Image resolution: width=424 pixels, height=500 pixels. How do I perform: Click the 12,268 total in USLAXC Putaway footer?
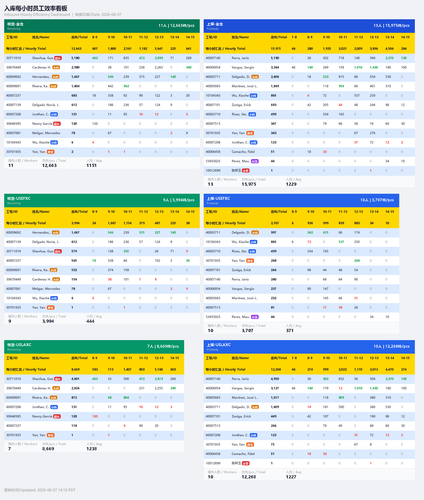249,477
